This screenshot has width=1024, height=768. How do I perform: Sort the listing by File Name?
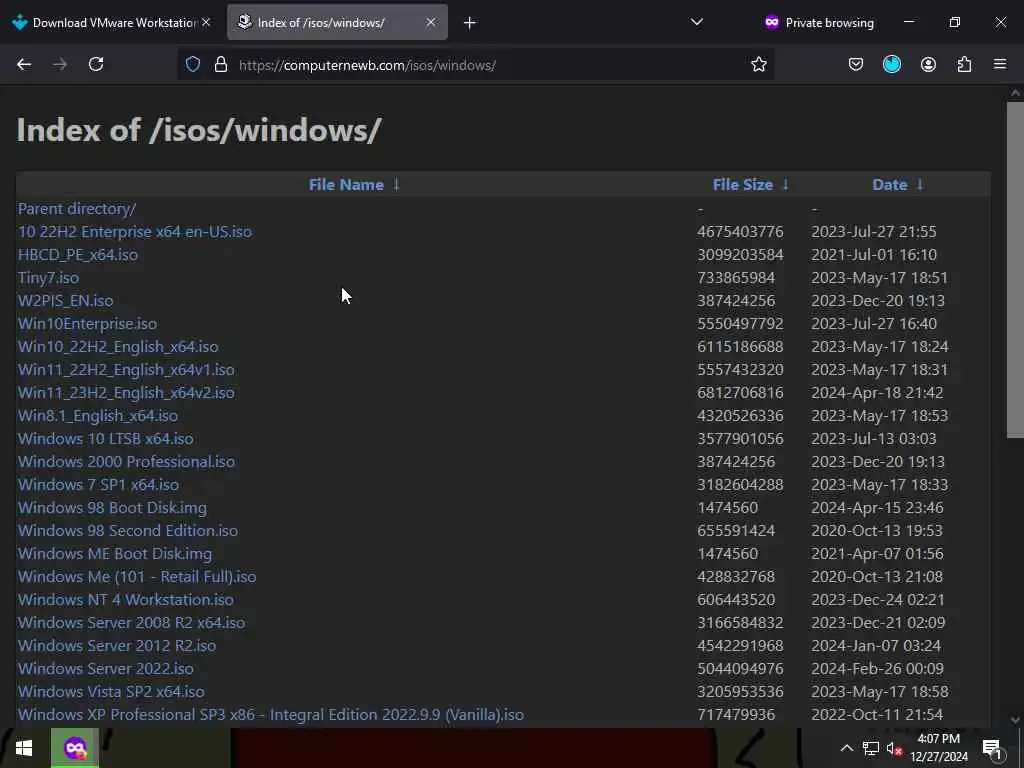[346, 185]
